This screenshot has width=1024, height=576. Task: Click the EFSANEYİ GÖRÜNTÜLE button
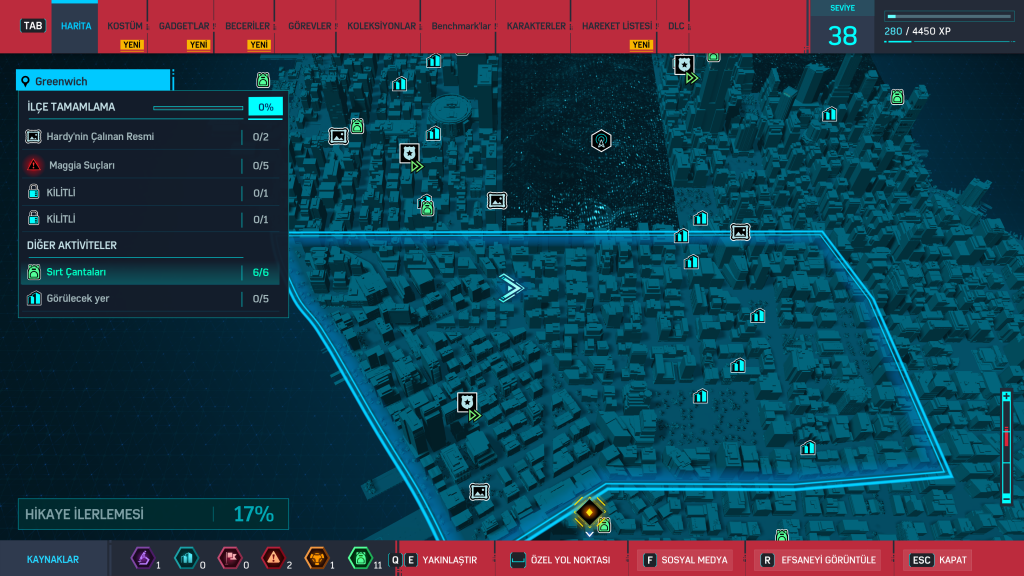pos(819,560)
